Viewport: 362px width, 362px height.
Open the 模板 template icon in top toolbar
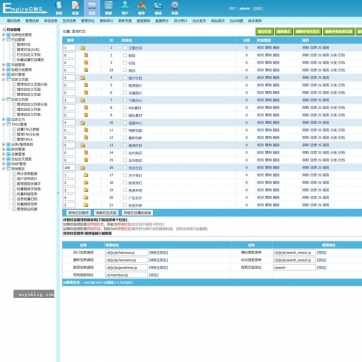point(108,8)
